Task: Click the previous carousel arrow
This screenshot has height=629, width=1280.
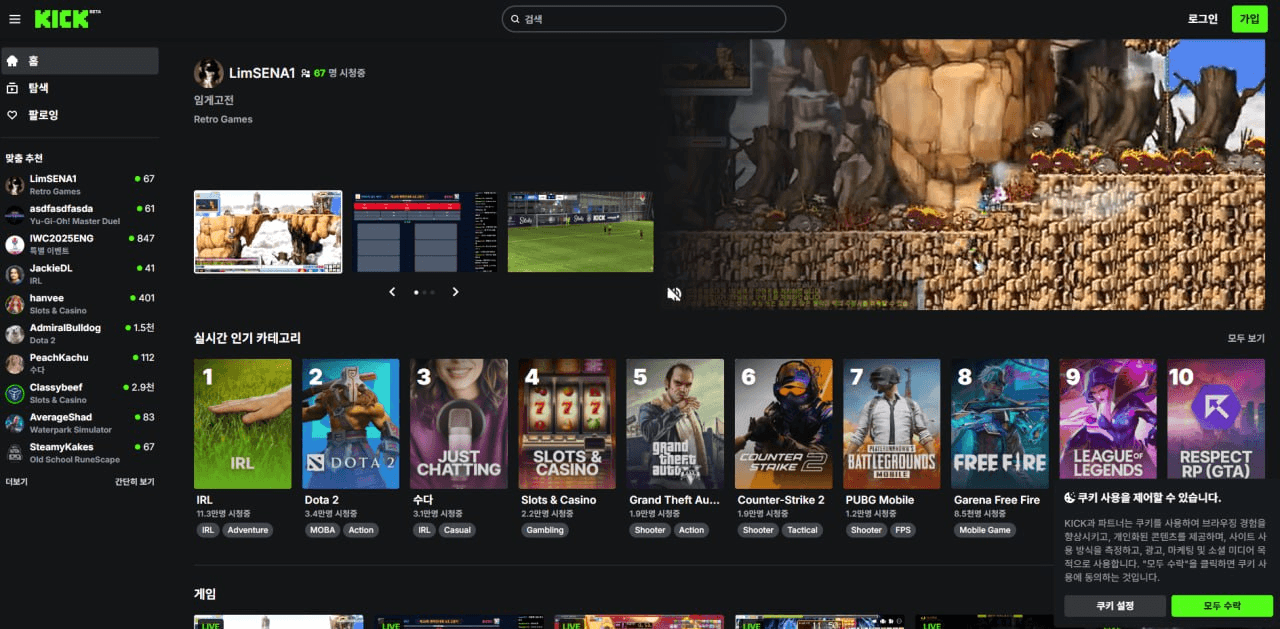Action: (x=392, y=292)
